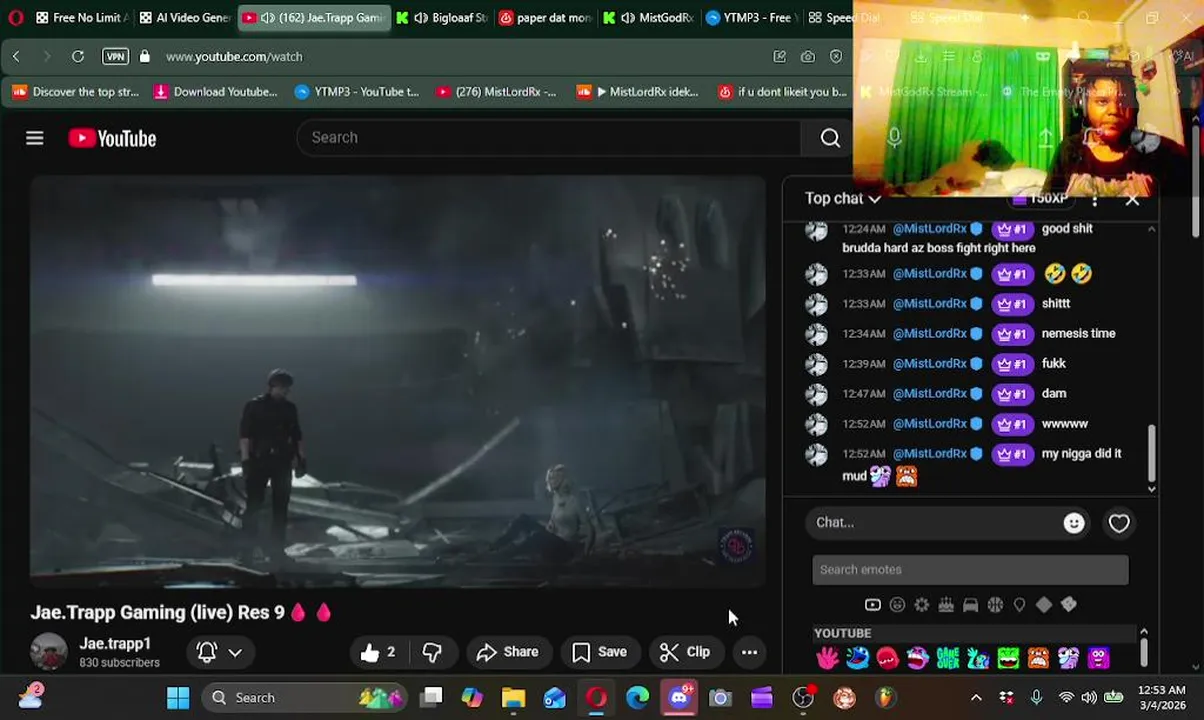Open the Jae.trapp1 channel name link
Image resolution: width=1204 pixels, height=720 pixels.
115,644
